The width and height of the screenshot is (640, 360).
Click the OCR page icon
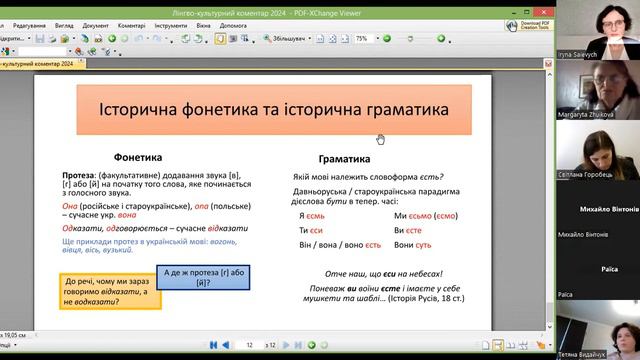pos(98,39)
